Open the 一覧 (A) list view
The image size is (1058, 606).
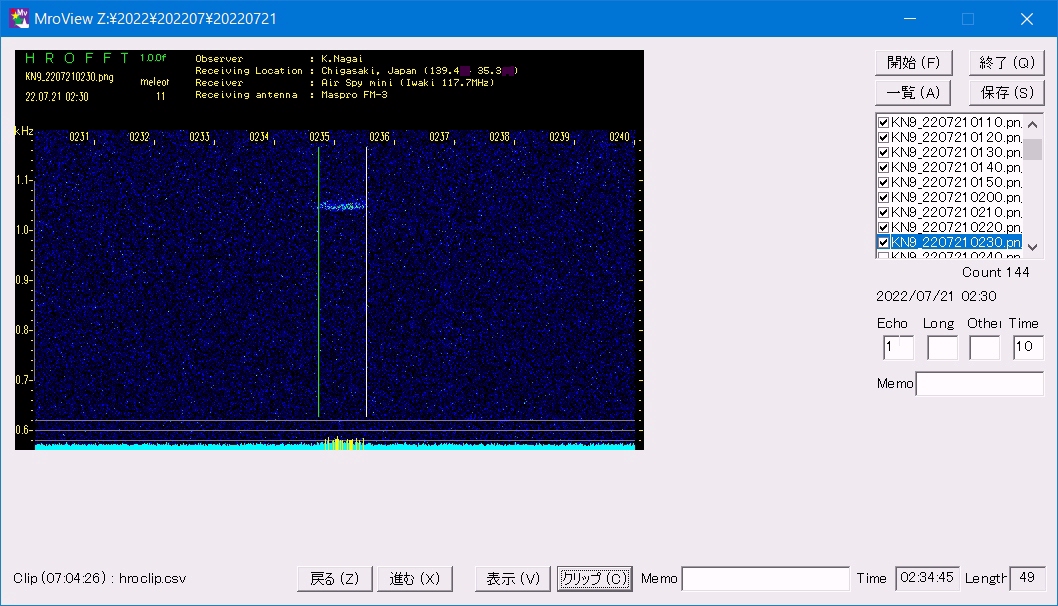click(913, 92)
